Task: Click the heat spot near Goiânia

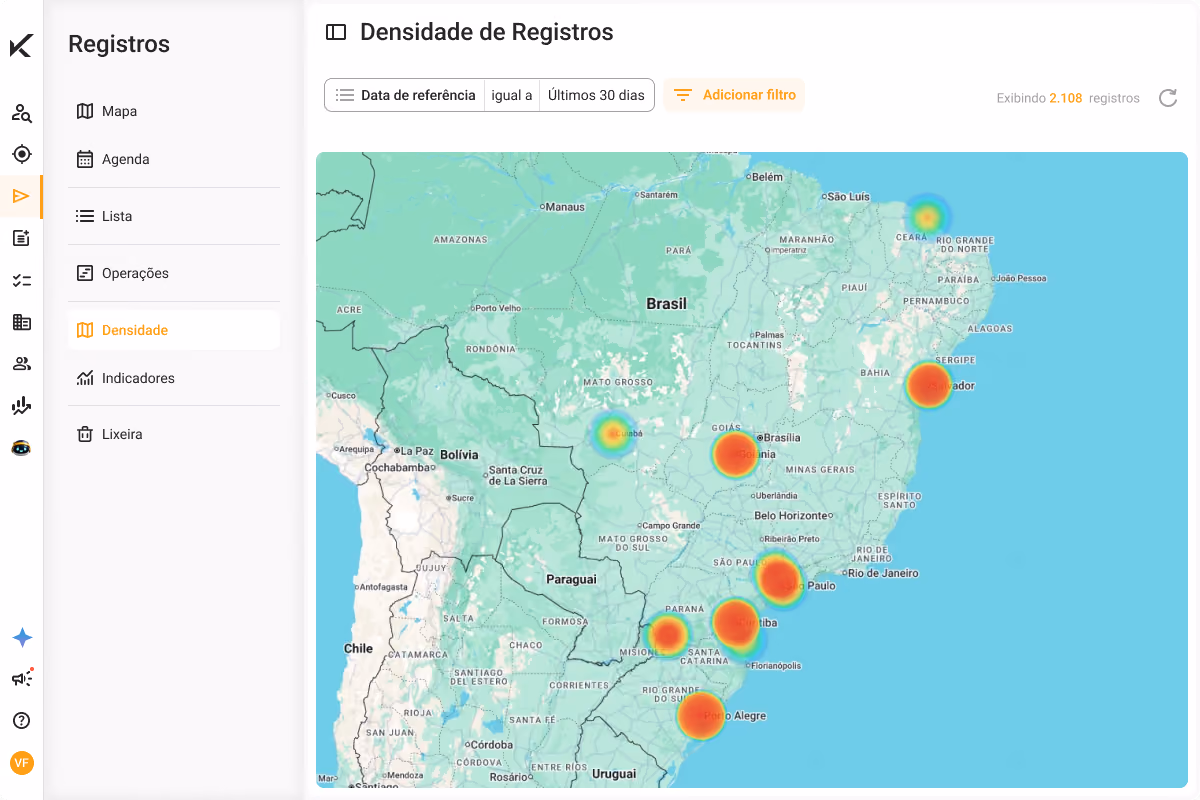Action: click(735, 454)
